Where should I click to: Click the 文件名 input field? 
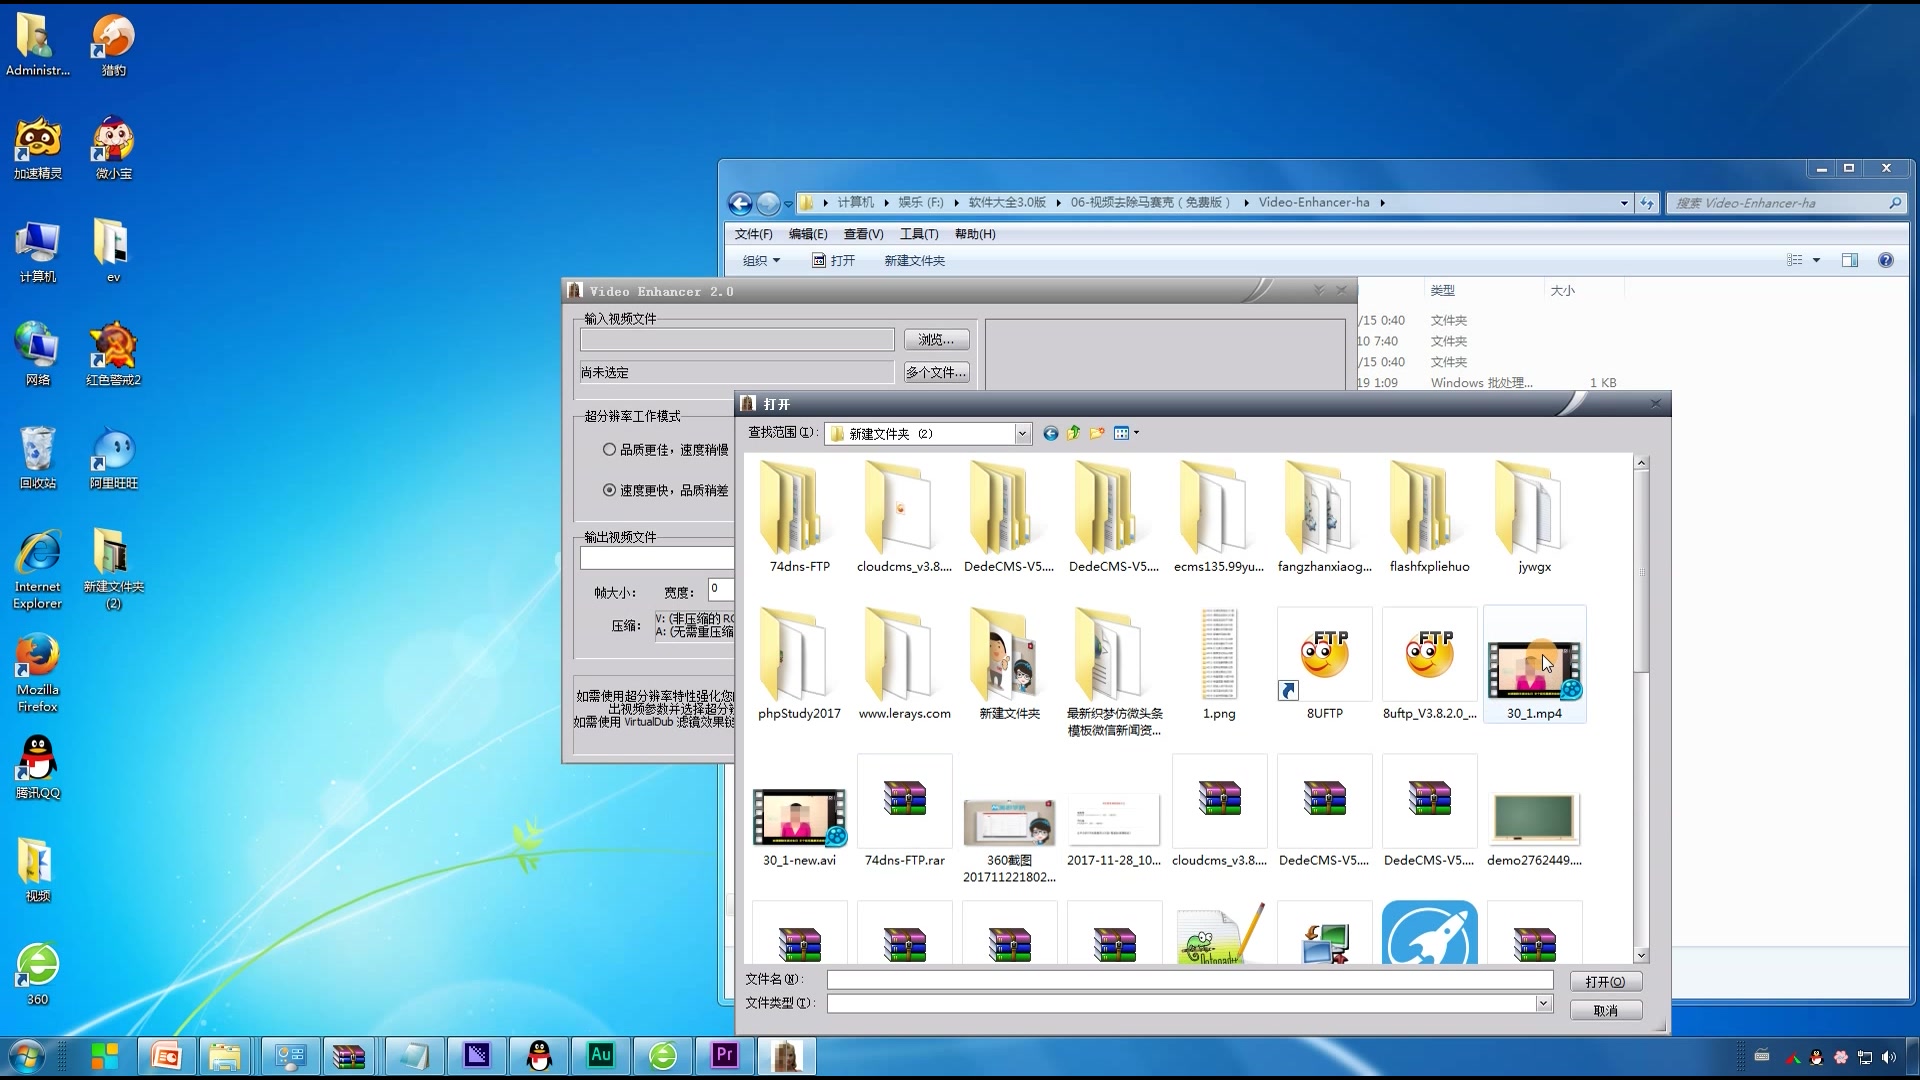coord(1190,980)
